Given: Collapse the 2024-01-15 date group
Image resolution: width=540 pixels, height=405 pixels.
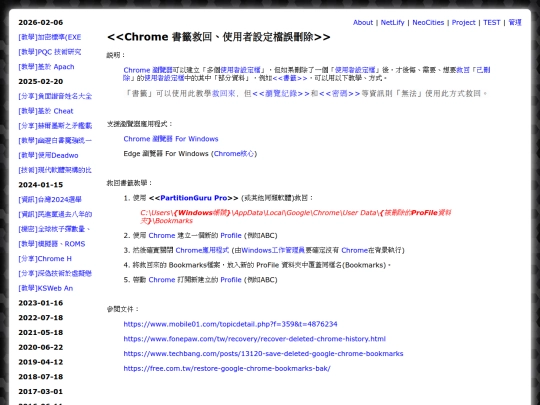Looking at the screenshot, I should (41, 185).
